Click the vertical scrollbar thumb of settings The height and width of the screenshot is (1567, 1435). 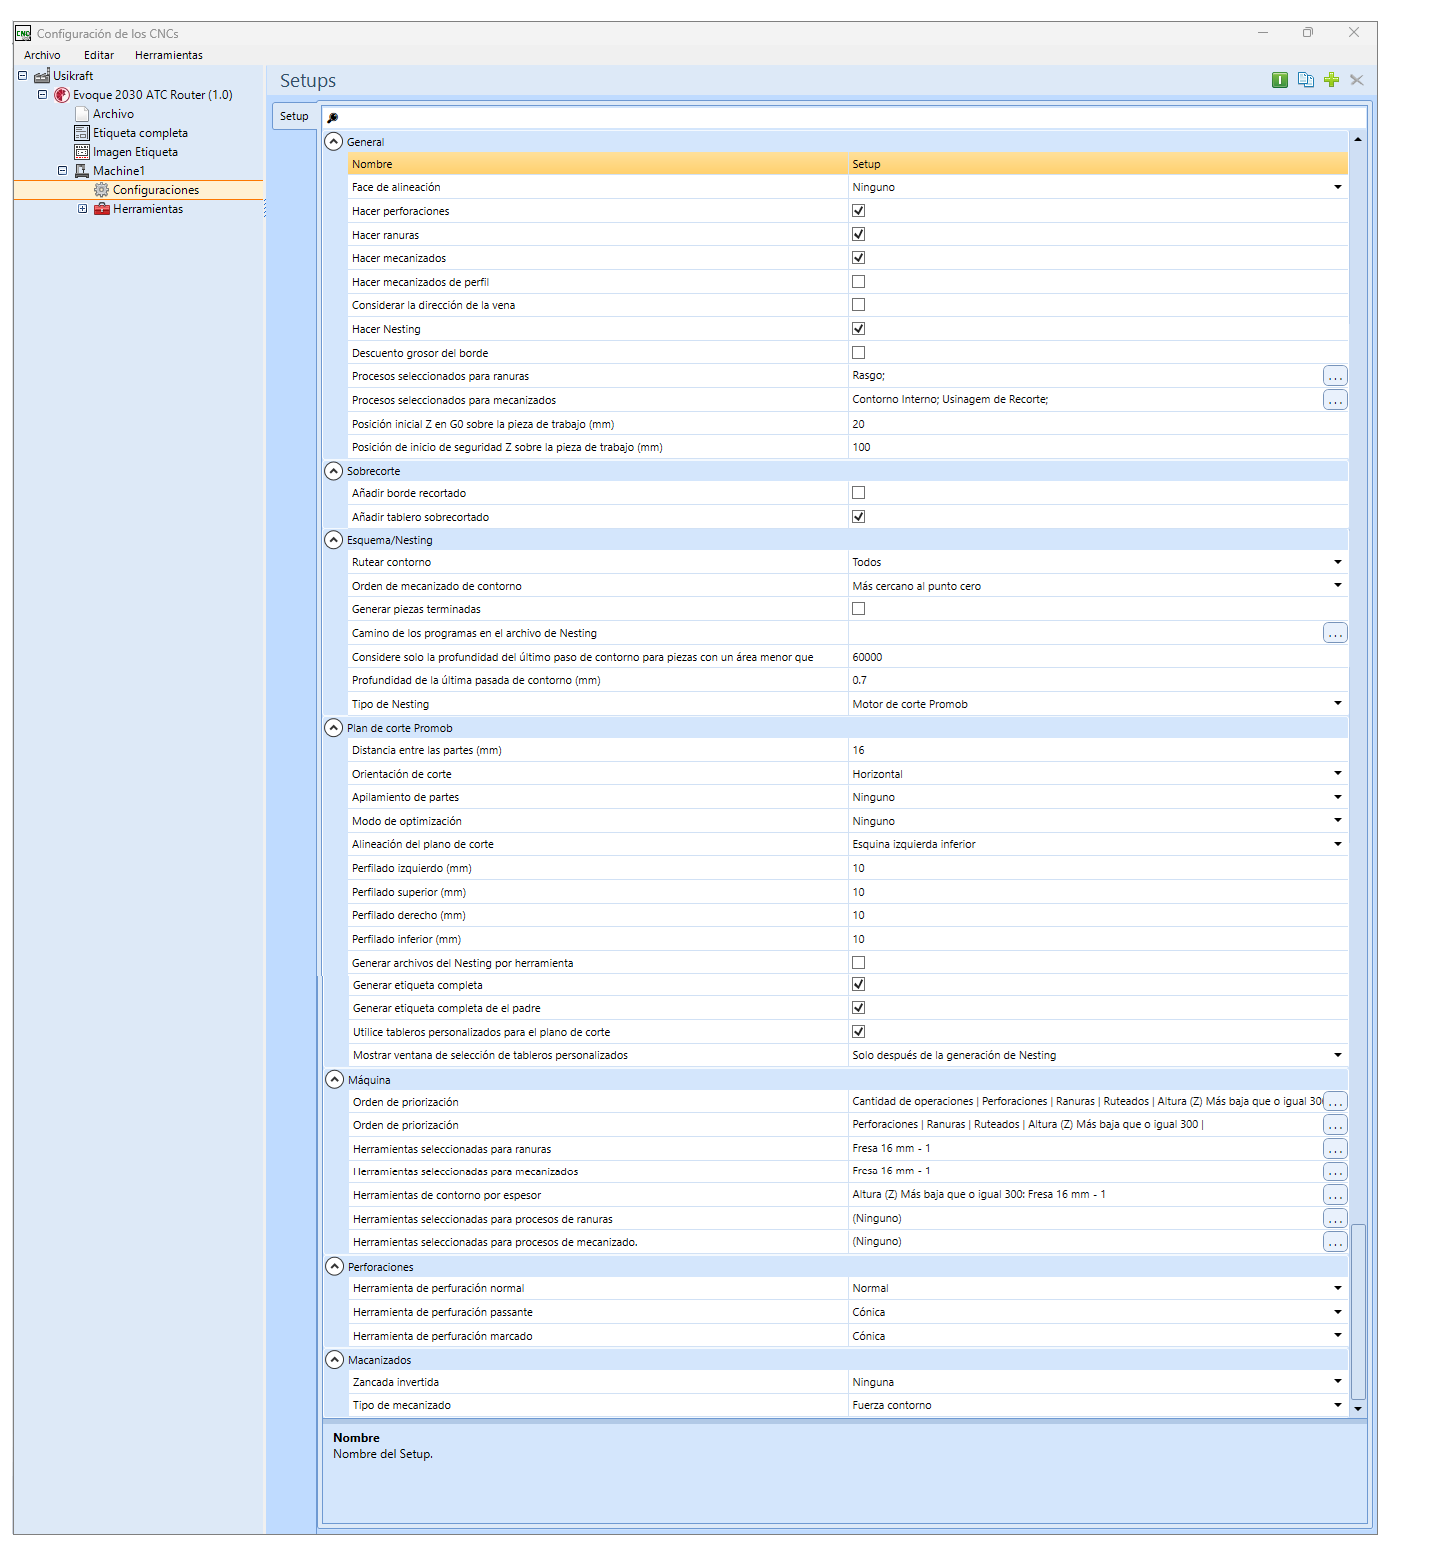point(1358,1311)
